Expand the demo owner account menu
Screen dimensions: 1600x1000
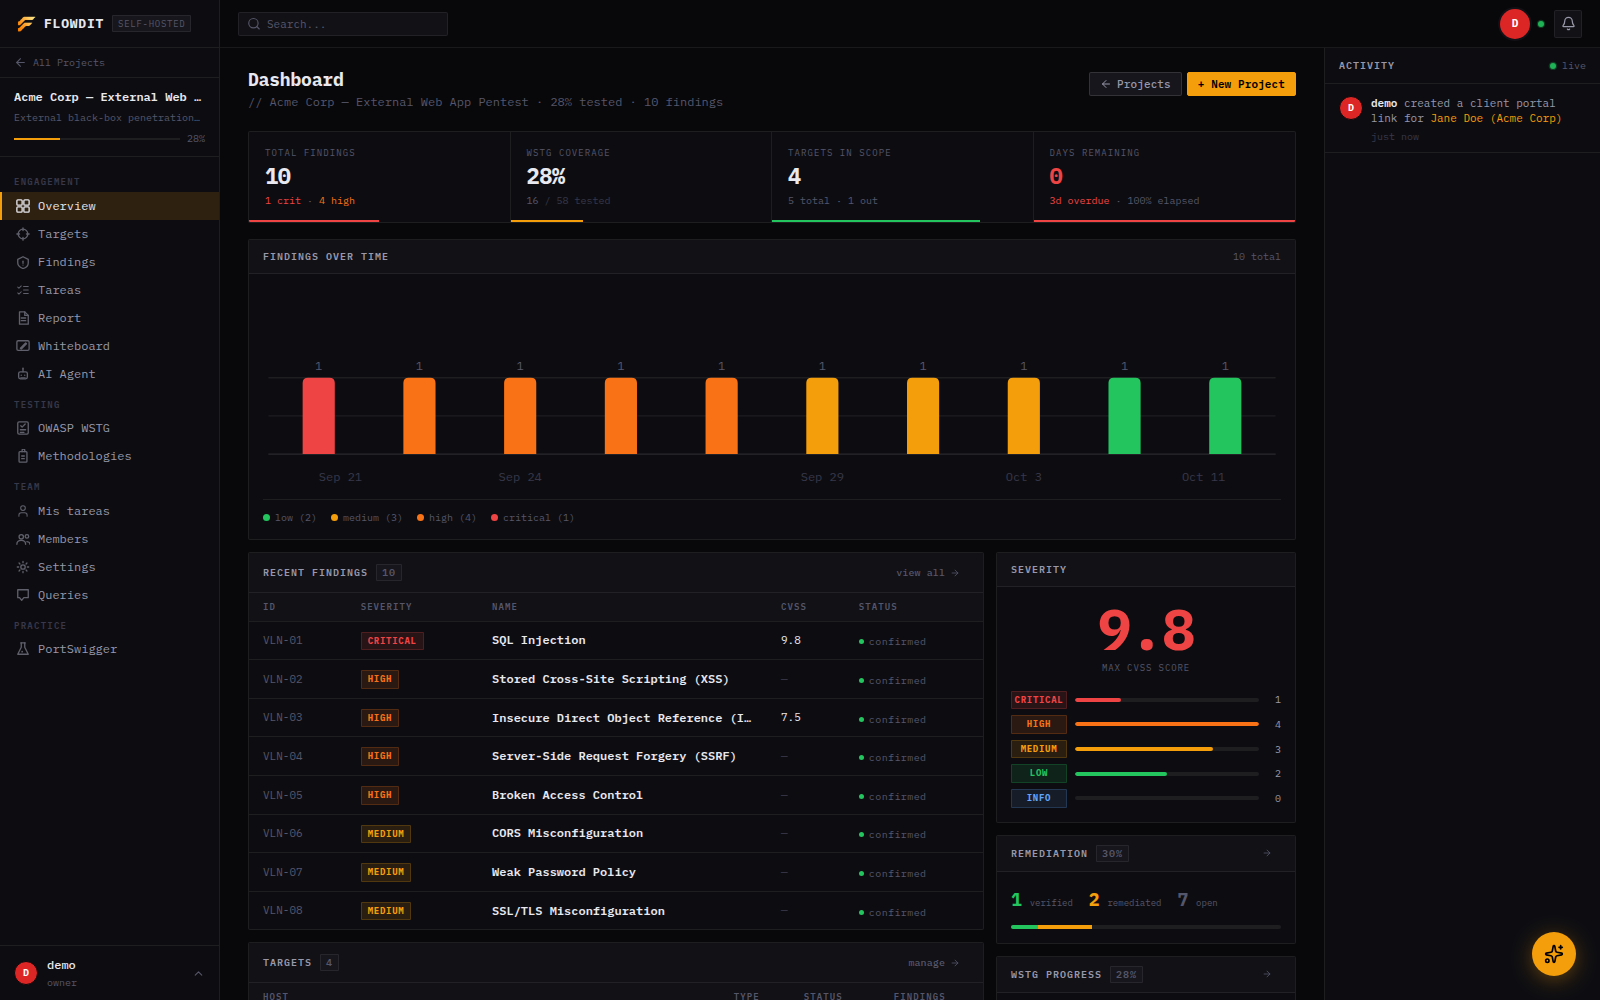(x=109, y=973)
